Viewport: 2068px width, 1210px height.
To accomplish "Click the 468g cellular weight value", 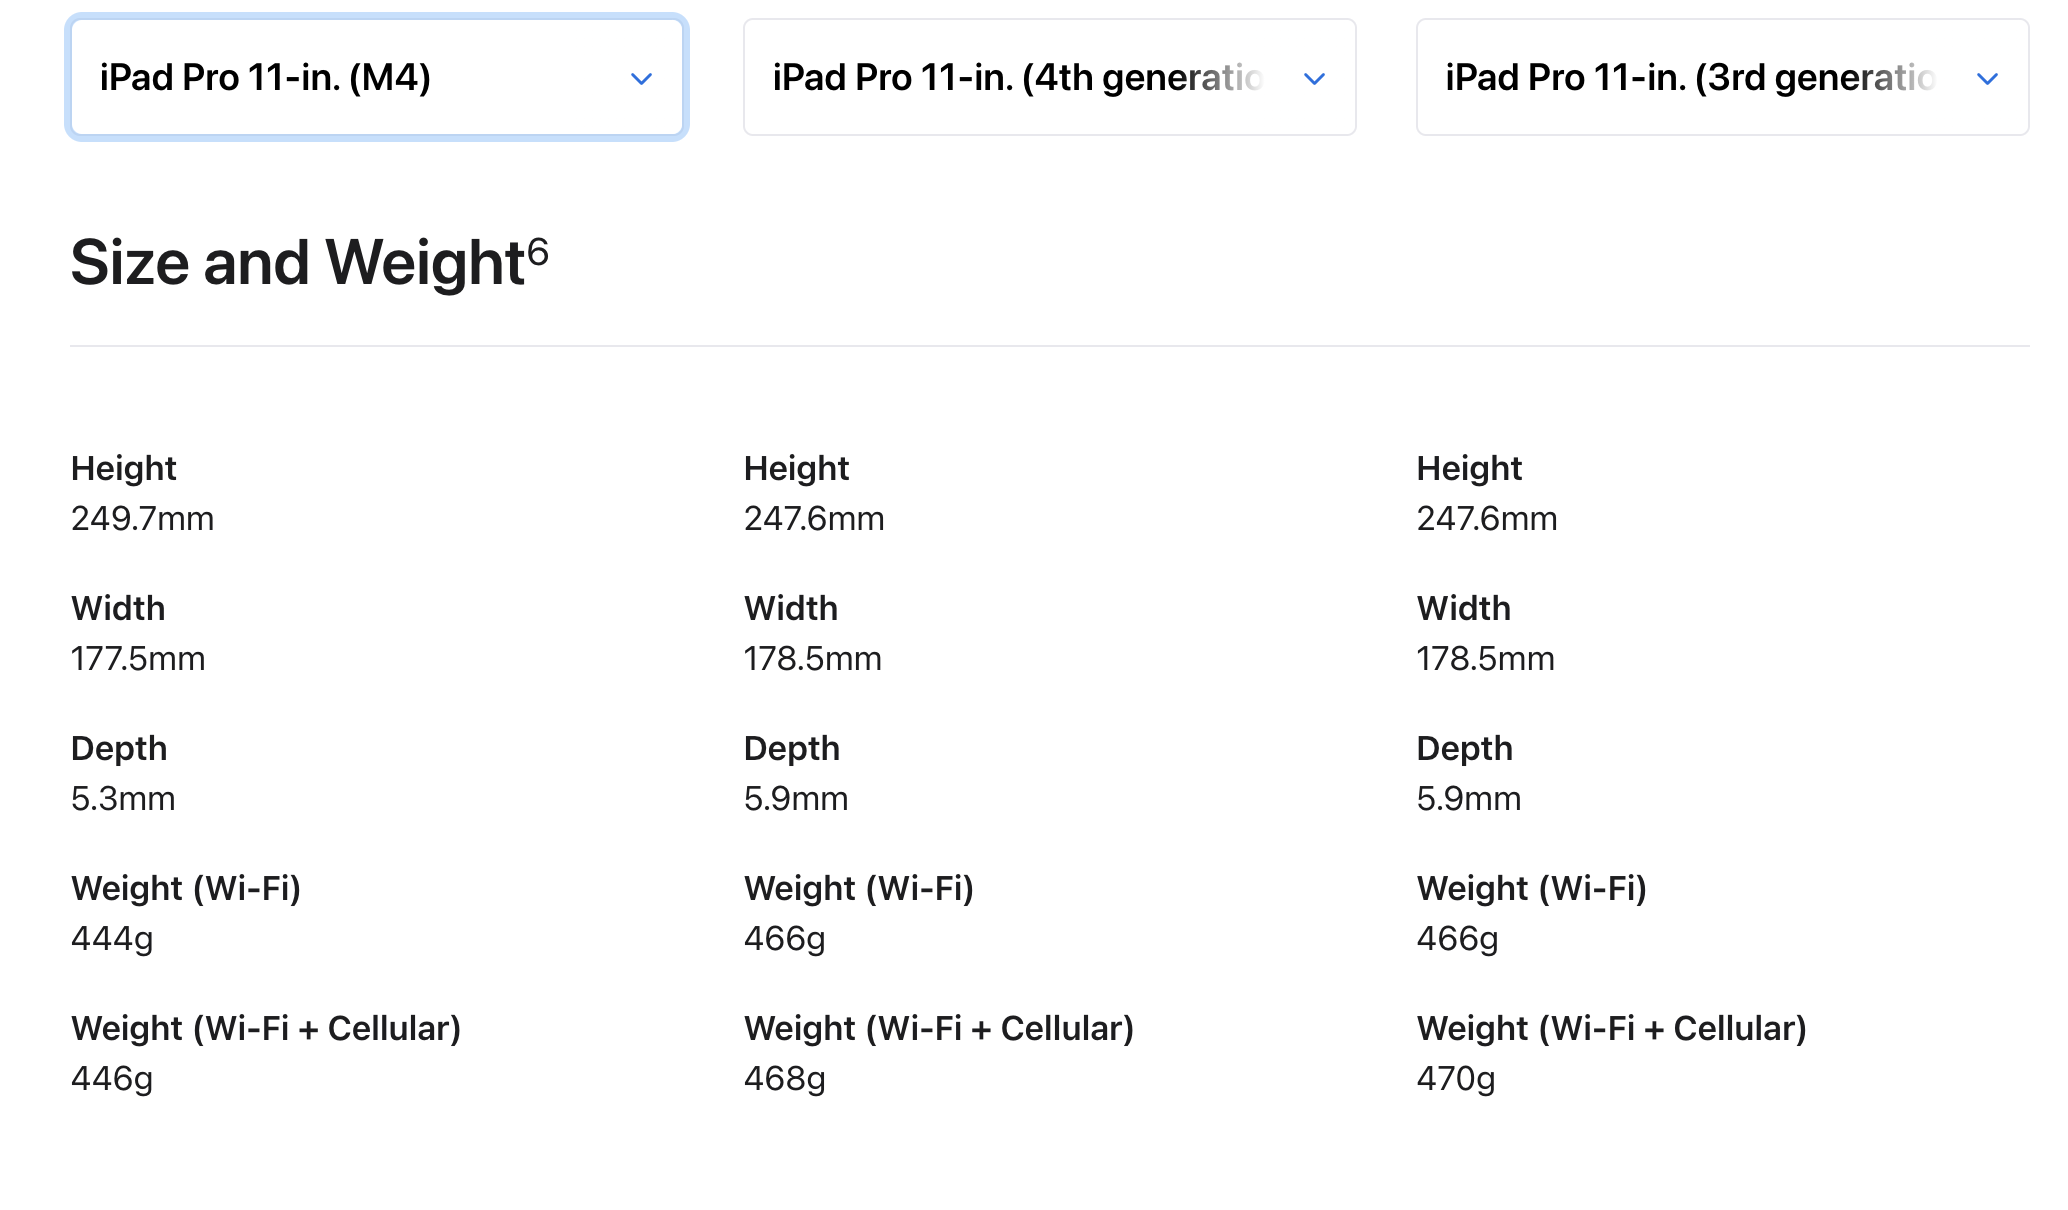I will pos(785,1080).
